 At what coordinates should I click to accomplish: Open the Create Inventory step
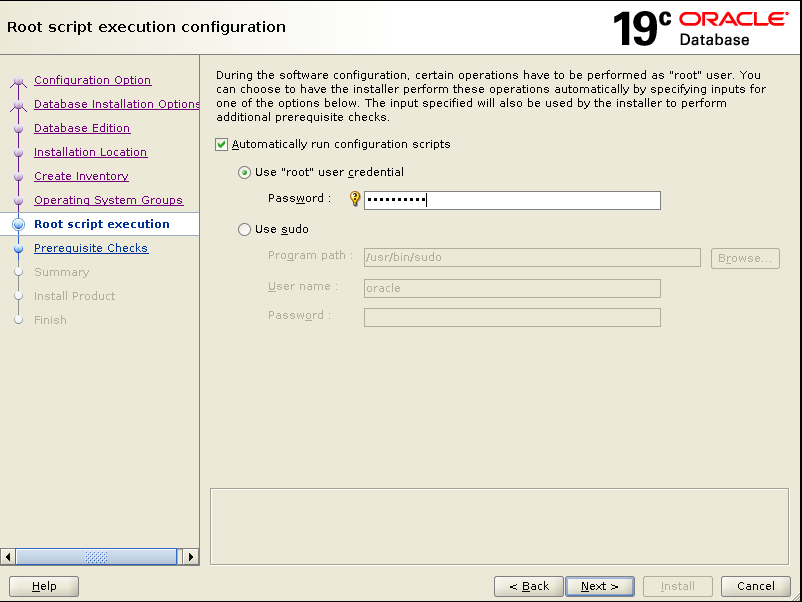pos(81,176)
